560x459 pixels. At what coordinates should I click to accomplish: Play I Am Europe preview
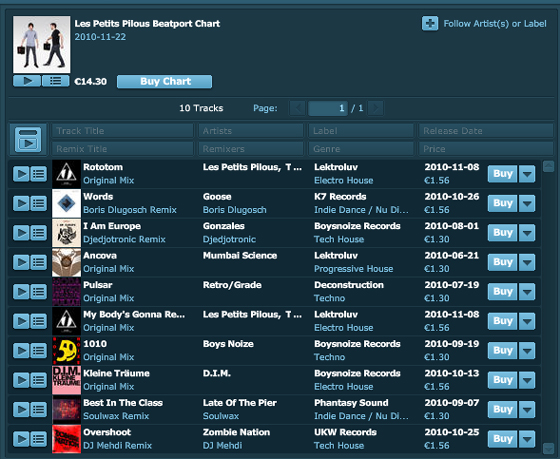pos(21,233)
